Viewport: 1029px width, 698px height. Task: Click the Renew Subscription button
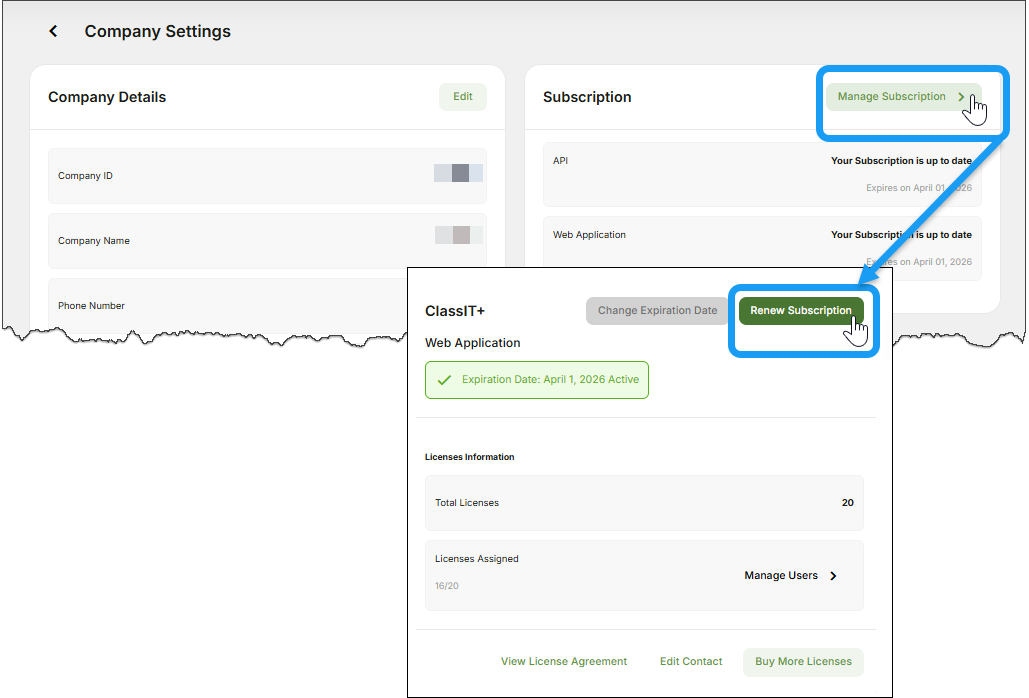point(801,310)
